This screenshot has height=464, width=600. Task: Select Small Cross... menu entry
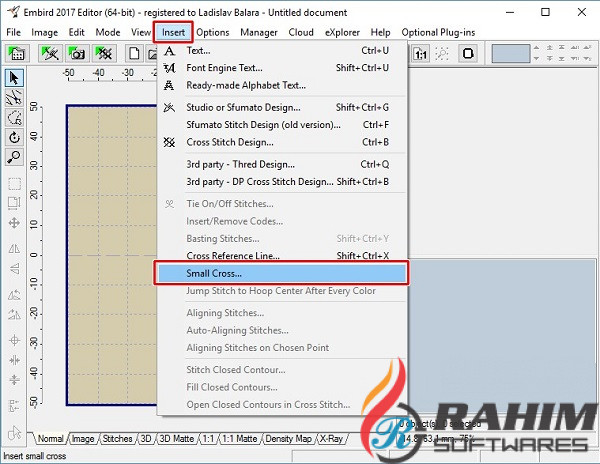282,273
